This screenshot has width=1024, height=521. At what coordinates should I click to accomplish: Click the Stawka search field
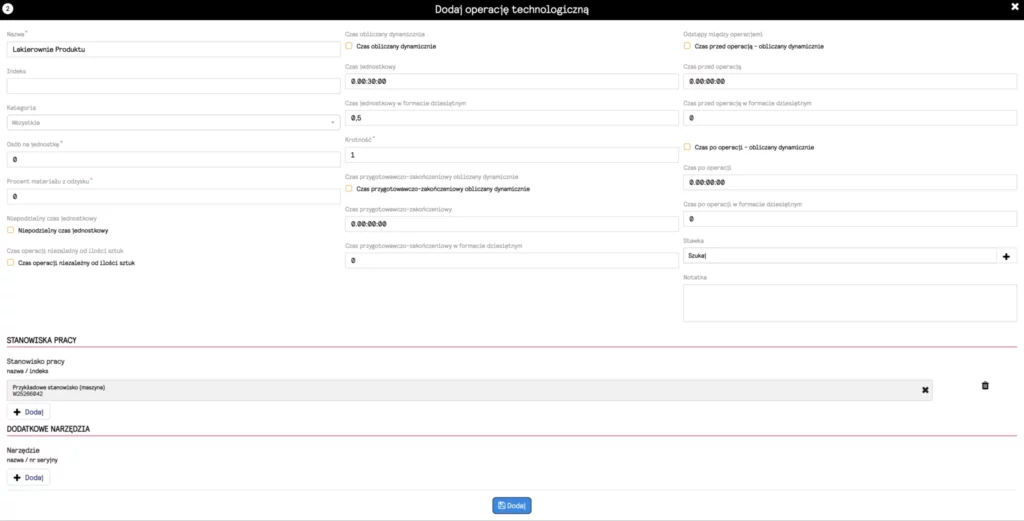click(840, 257)
